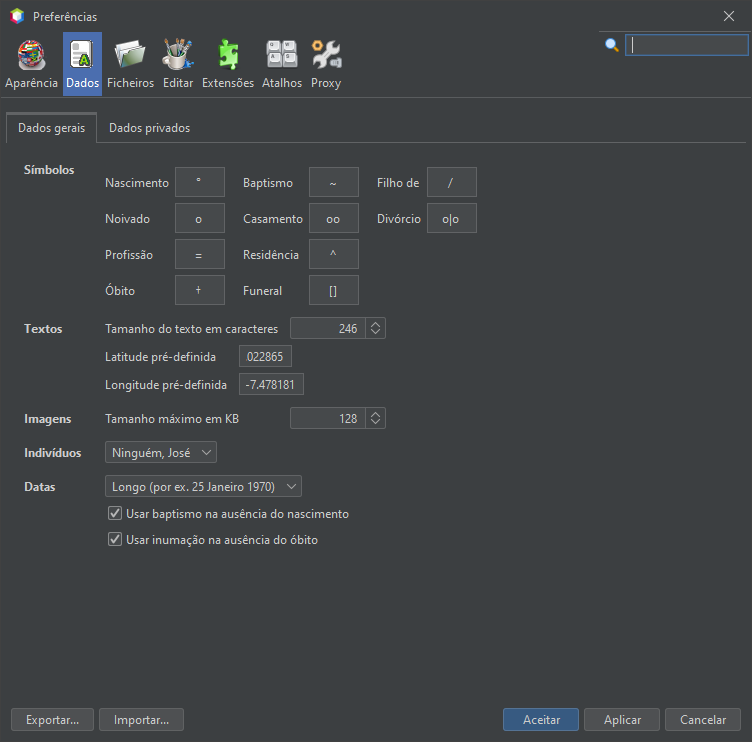Switch to the Dados privados tab
The height and width of the screenshot is (742, 752).
(x=149, y=128)
